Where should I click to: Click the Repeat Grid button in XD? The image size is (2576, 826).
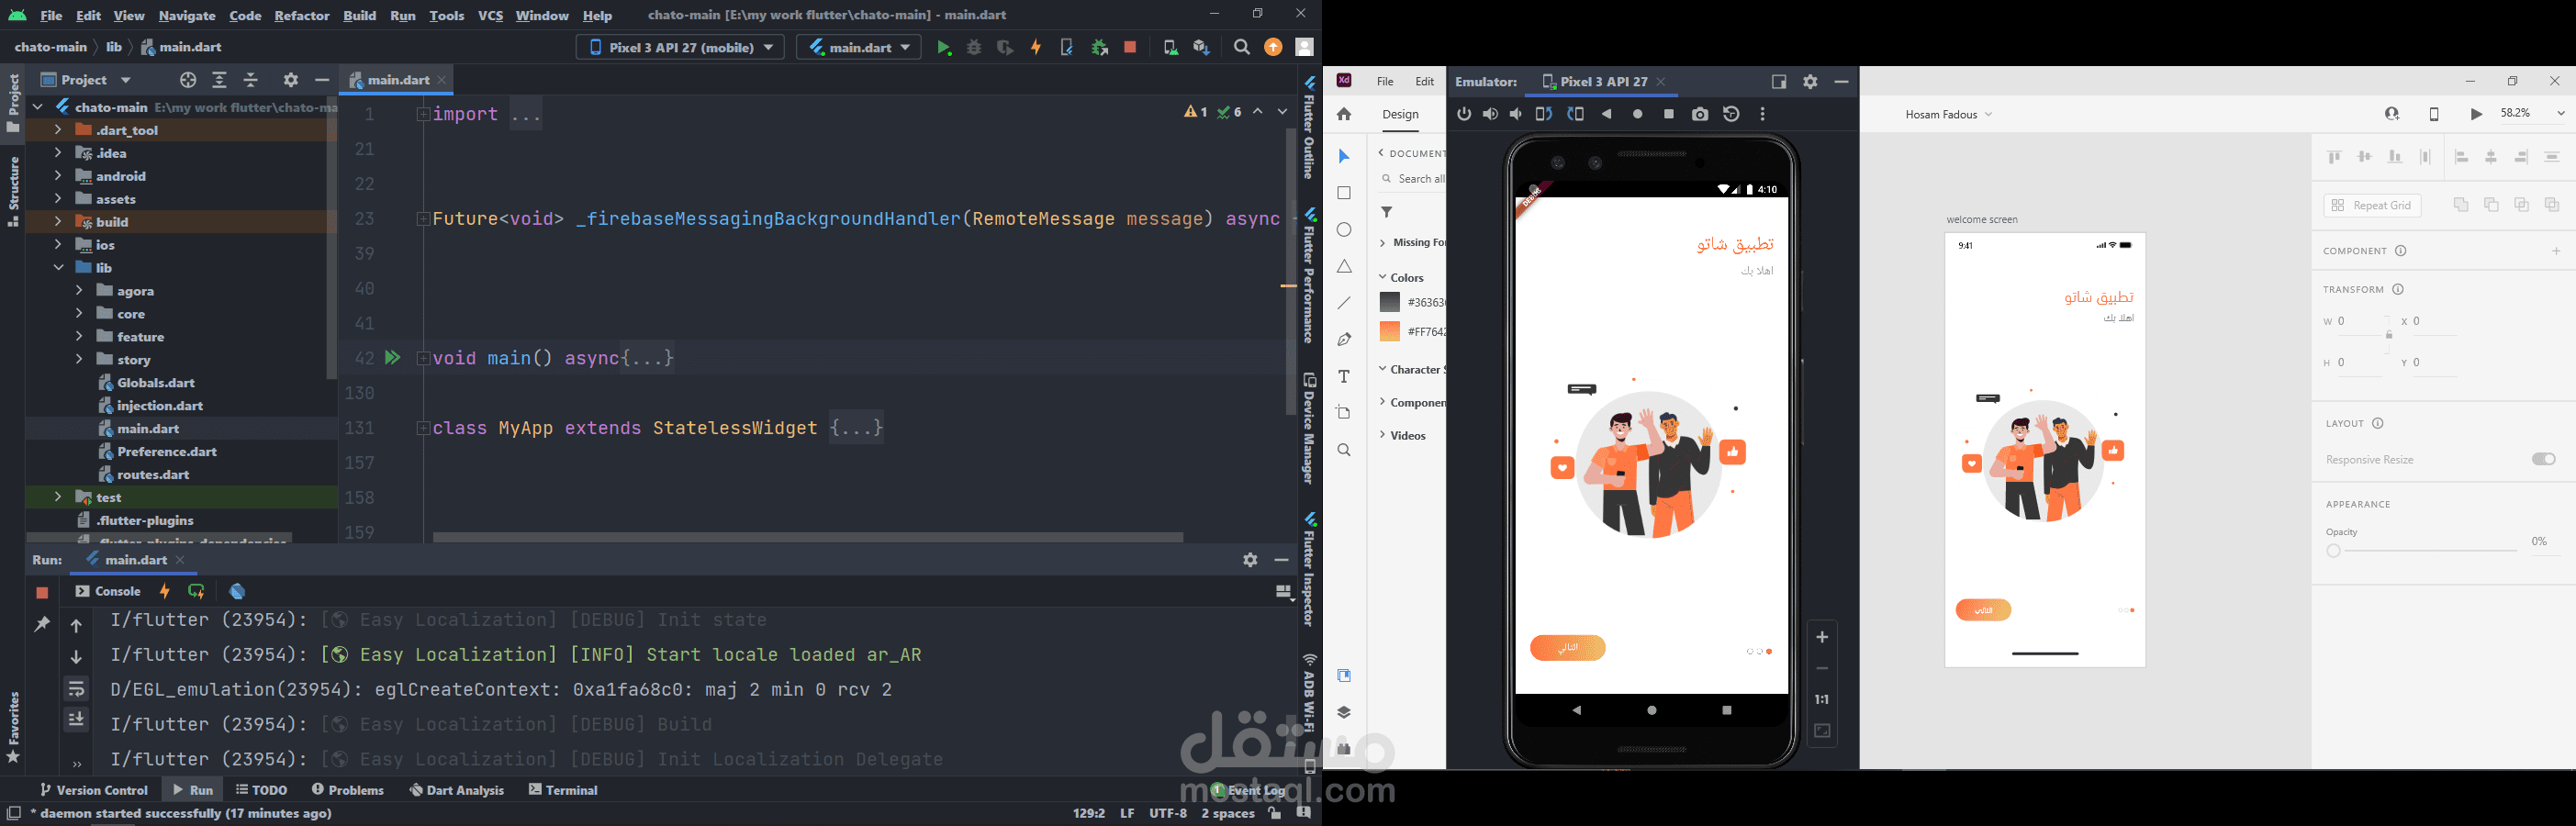pos(2372,205)
